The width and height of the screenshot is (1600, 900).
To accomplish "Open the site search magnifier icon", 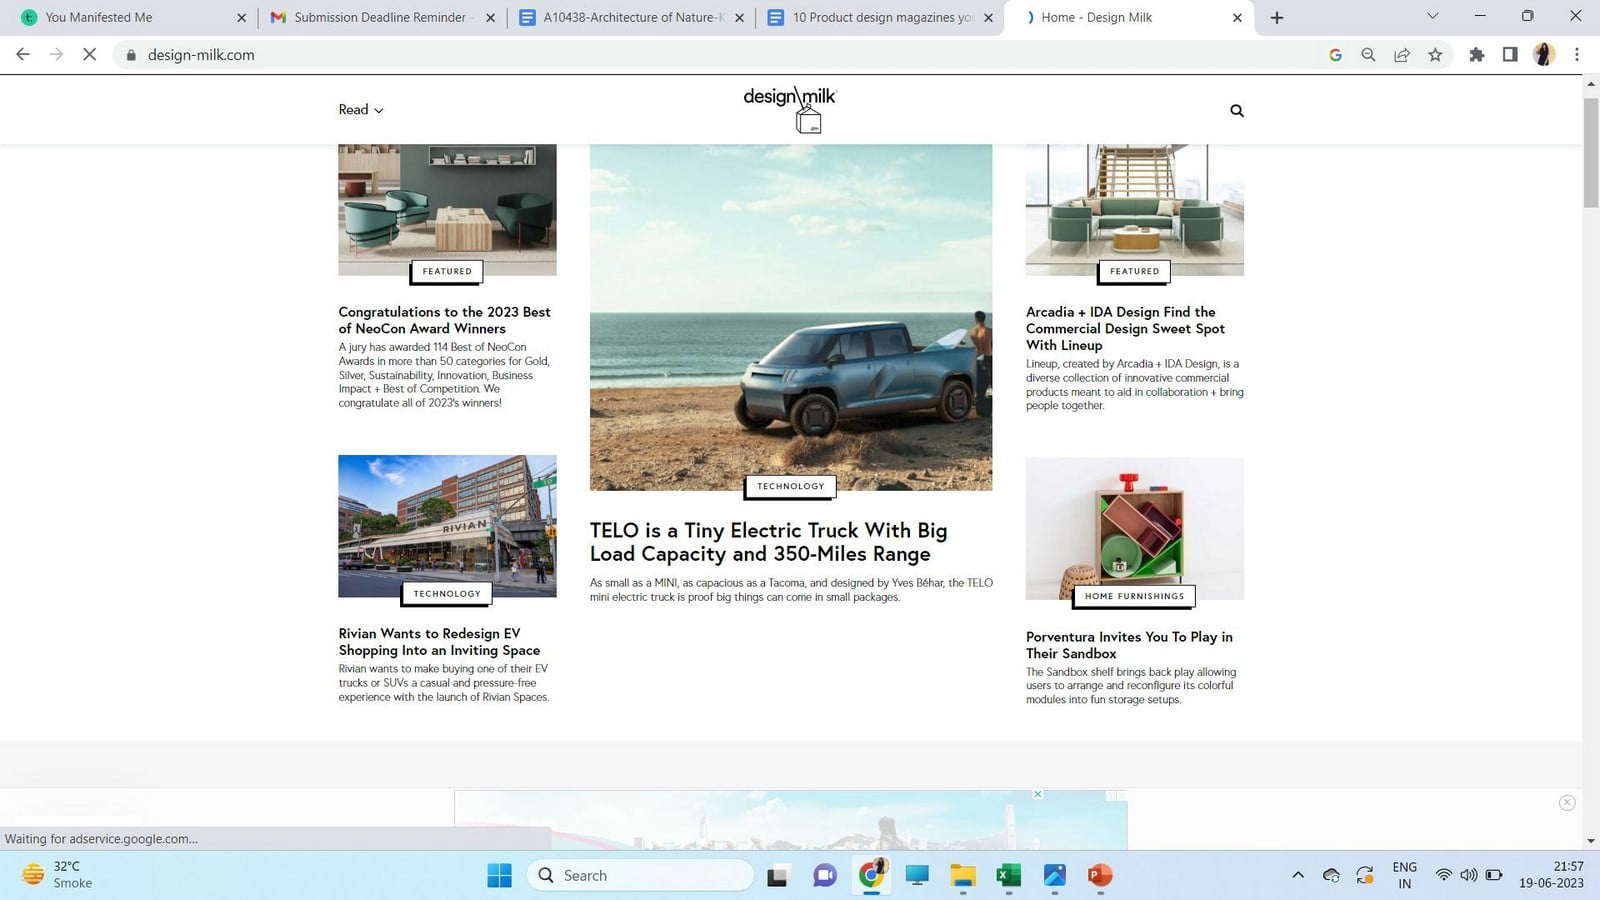I will [1237, 111].
